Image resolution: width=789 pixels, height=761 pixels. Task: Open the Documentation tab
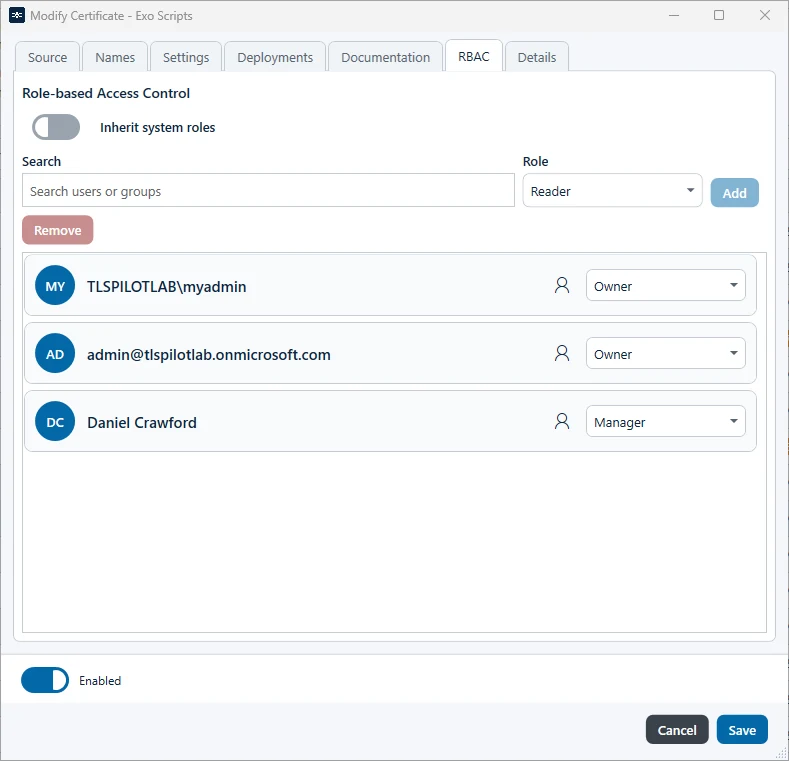[x=385, y=57]
